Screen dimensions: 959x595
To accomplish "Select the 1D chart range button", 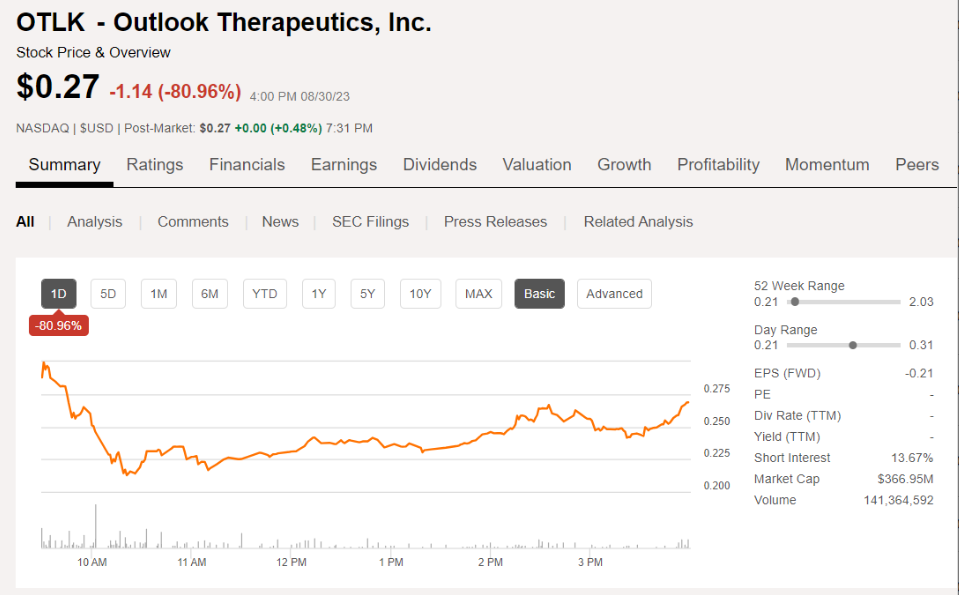I will (59, 293).
